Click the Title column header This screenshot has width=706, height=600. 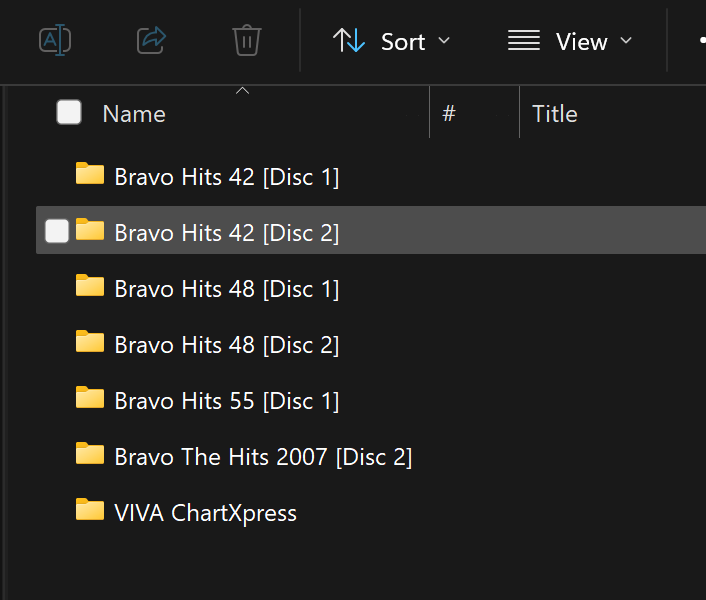[555, 114]
